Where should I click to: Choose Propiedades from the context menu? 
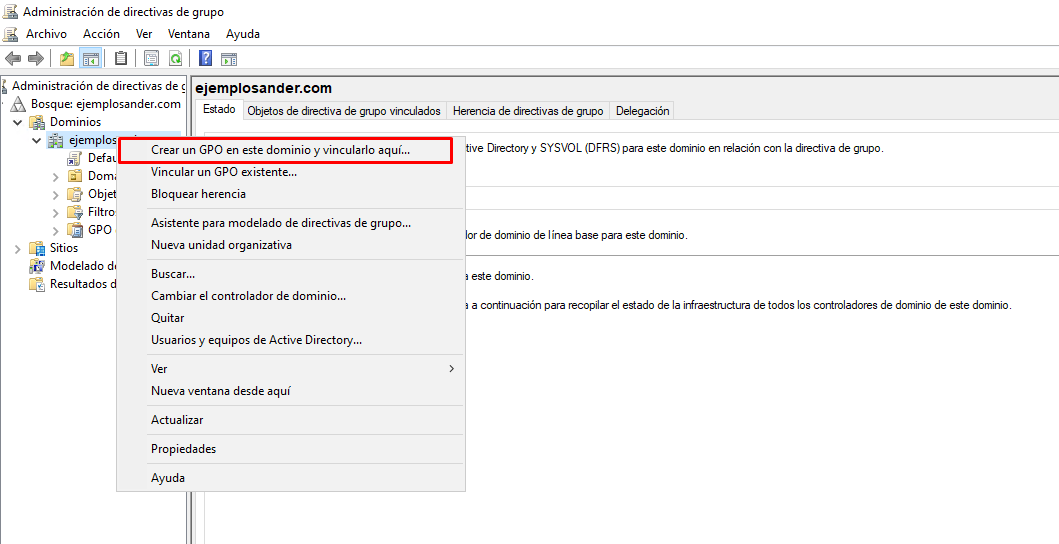point(183,449)
